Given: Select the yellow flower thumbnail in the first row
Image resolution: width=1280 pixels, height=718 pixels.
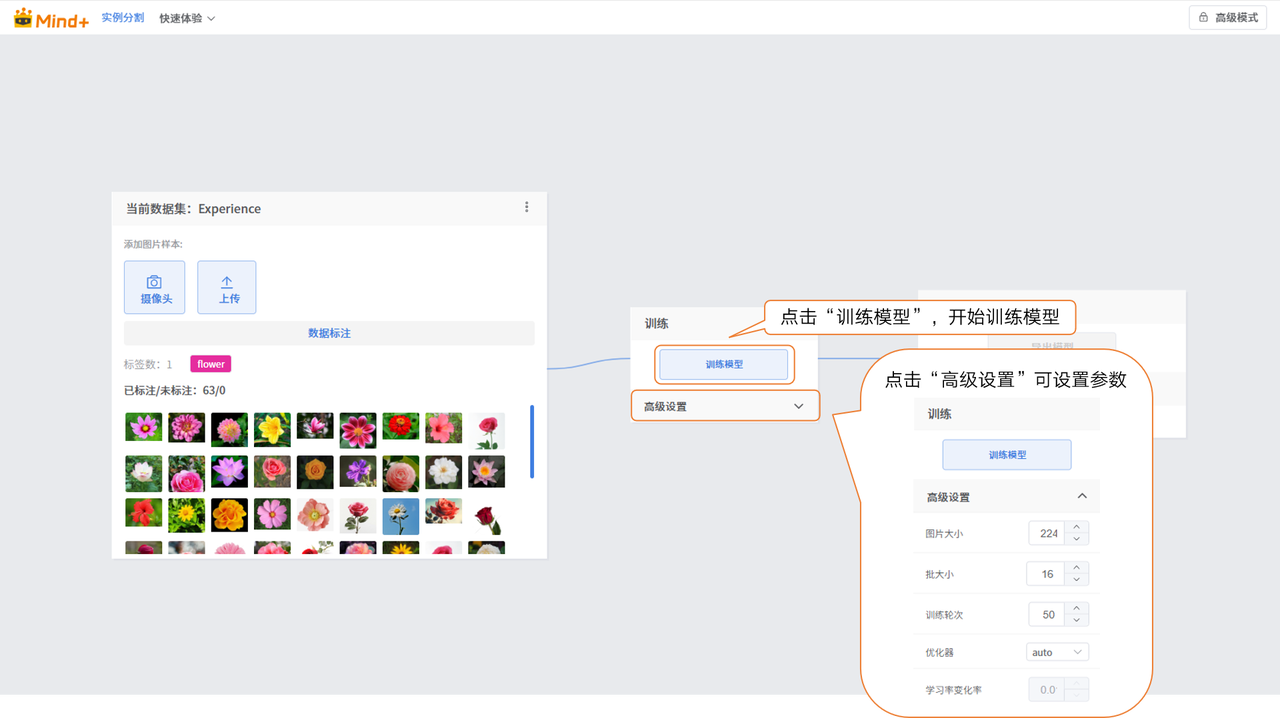Looking at the screenshot, I should 272,428.
